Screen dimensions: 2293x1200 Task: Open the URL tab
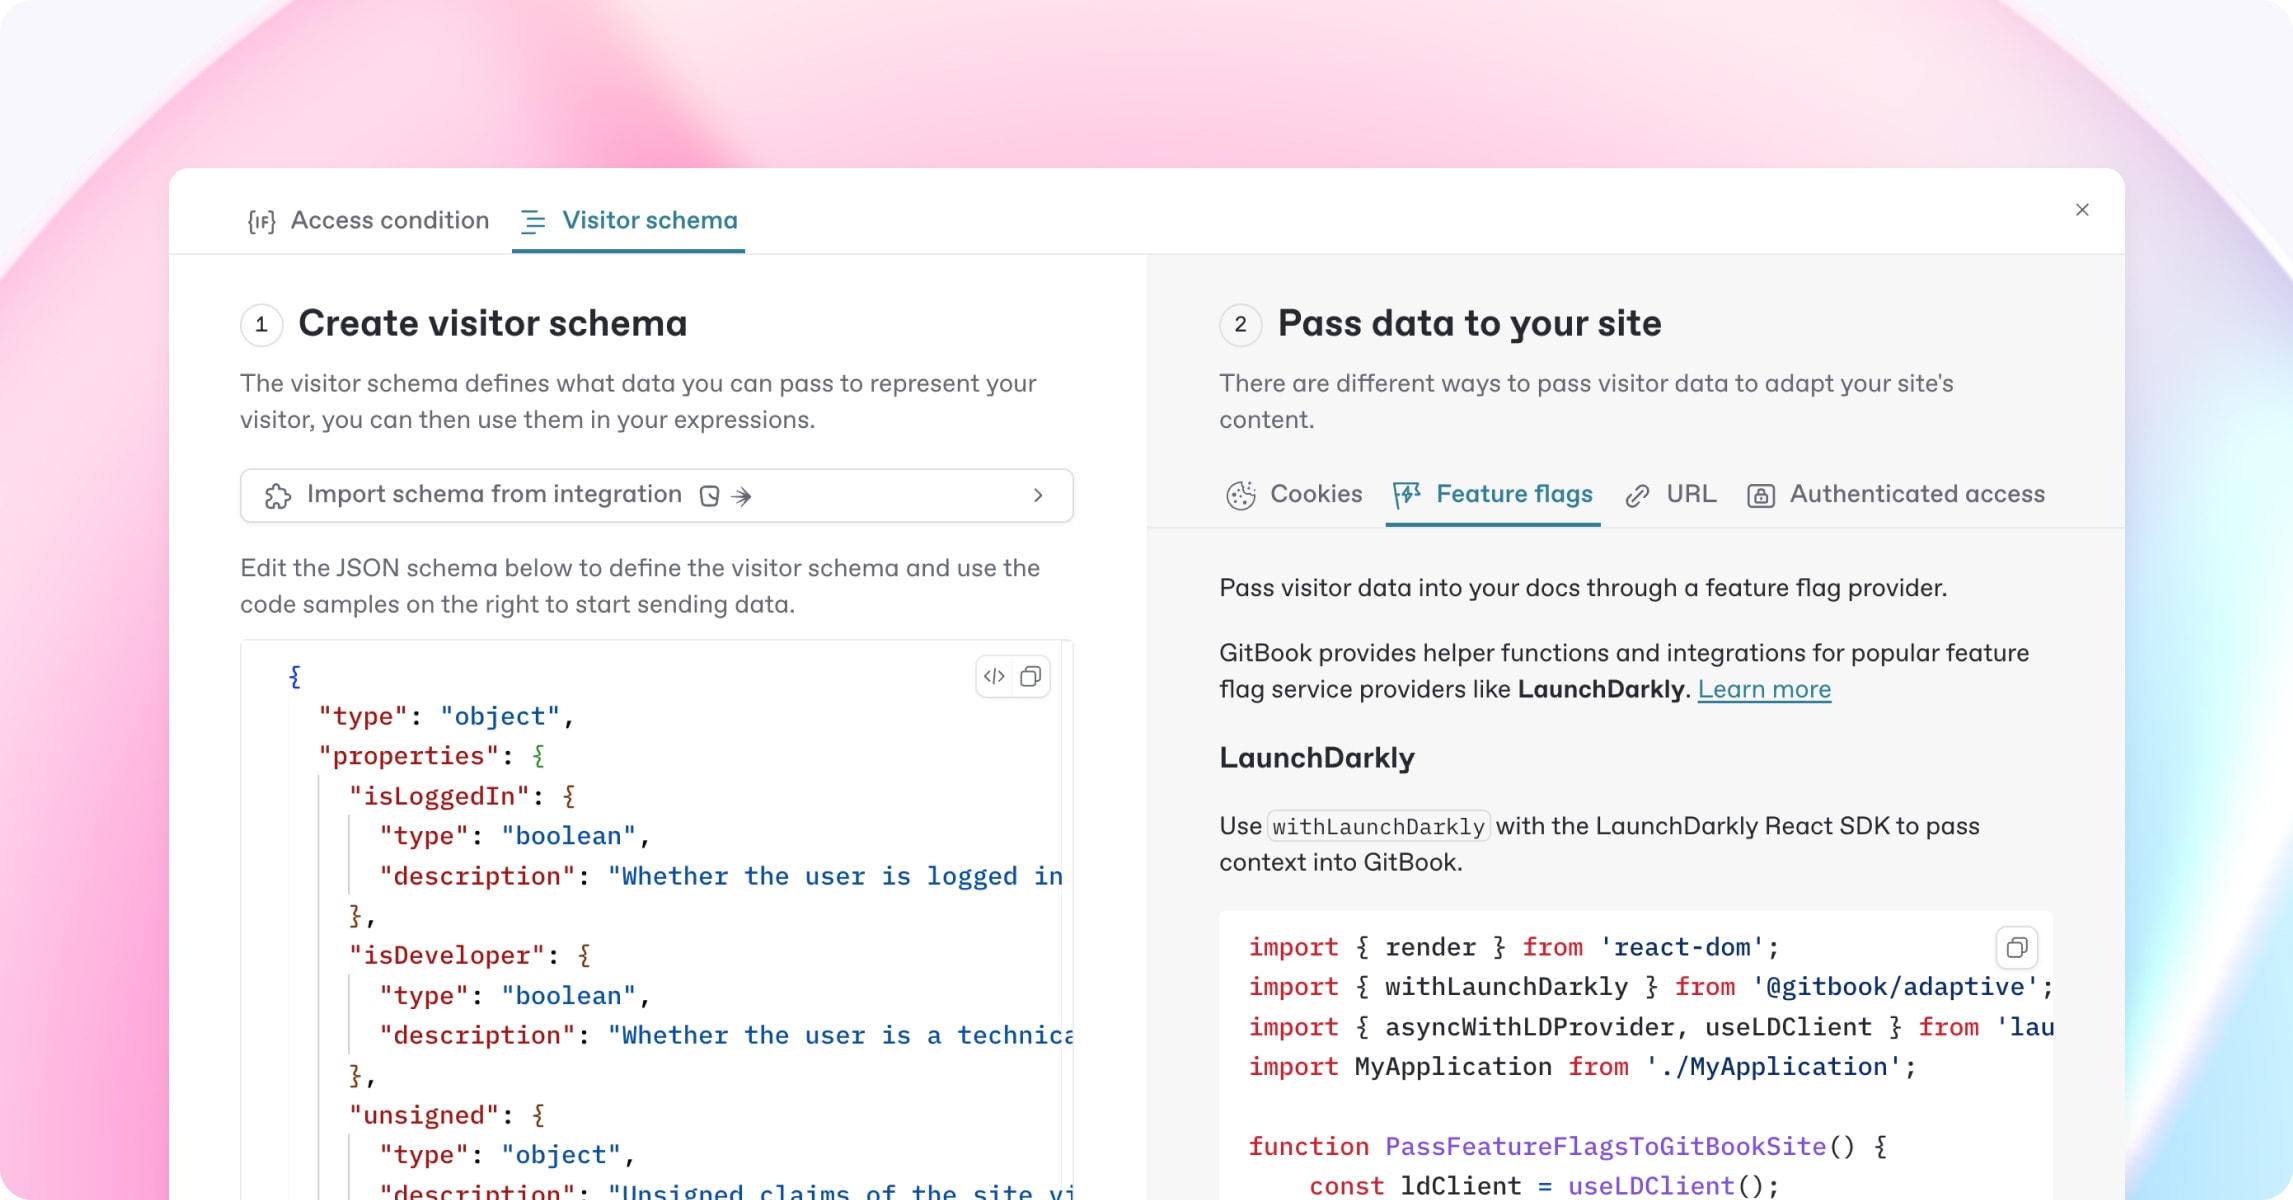click(x=1671, y=494)
